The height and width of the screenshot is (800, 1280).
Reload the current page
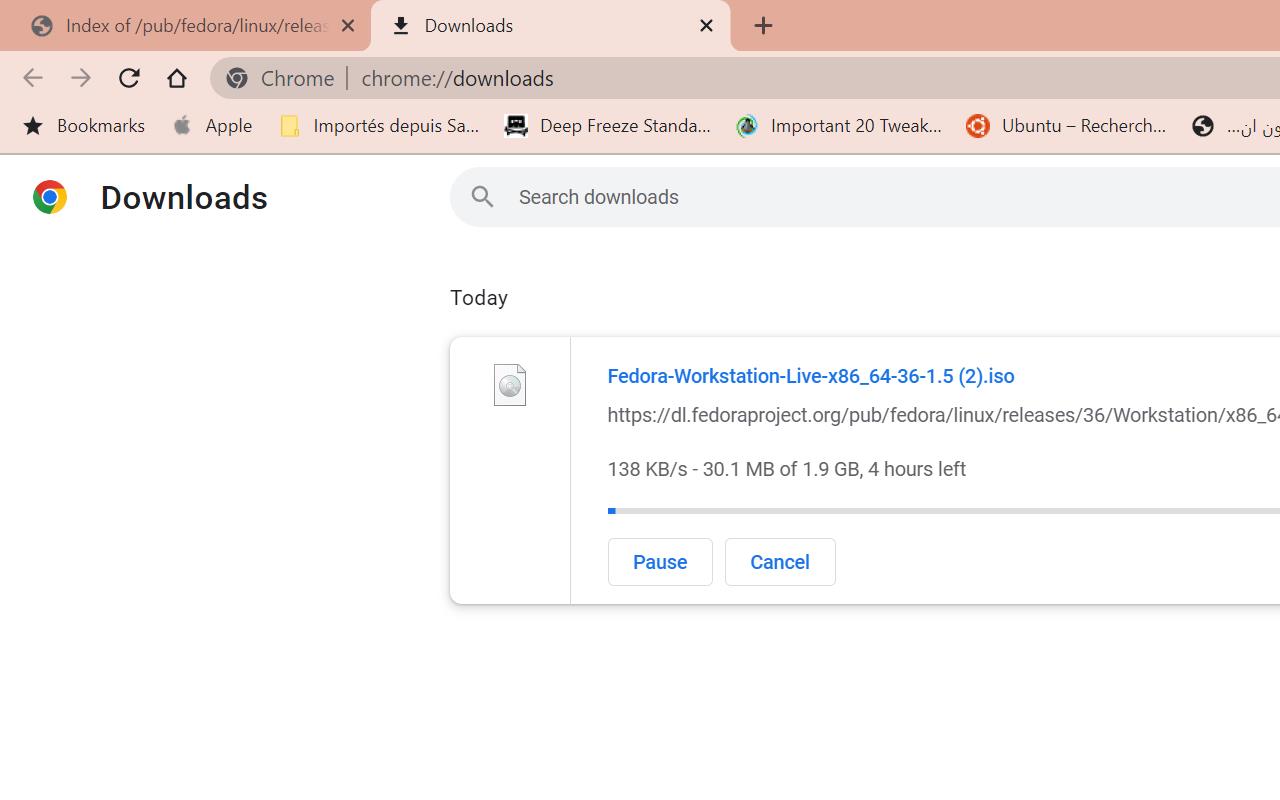tap(129, 78)
